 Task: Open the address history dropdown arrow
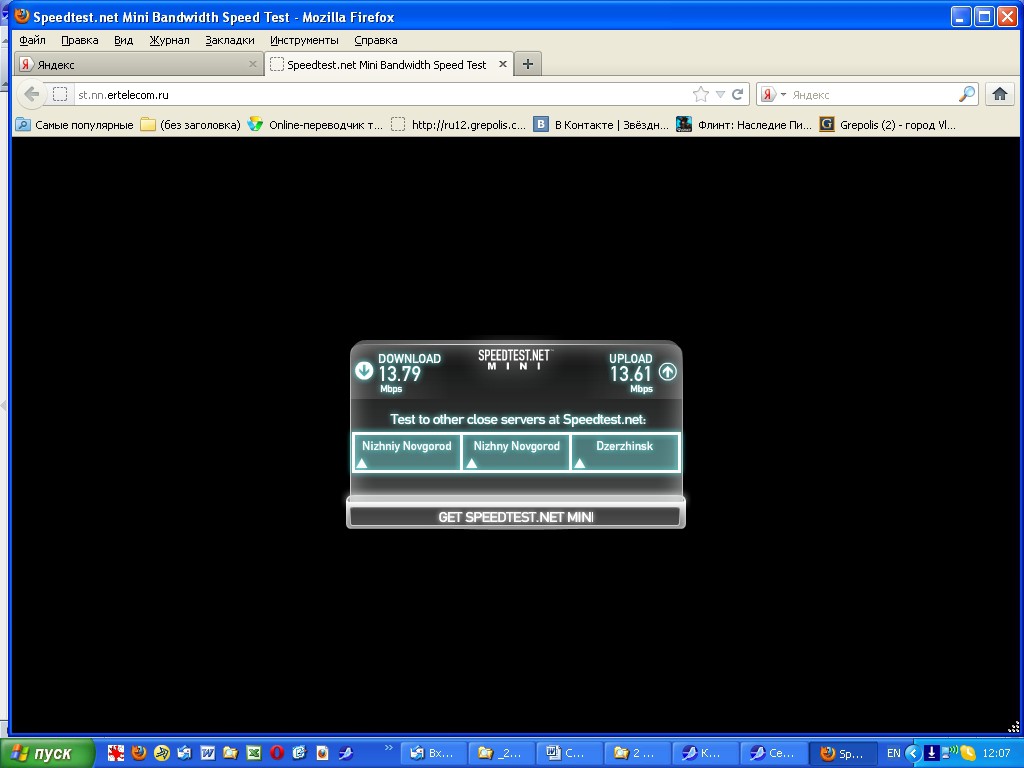pos(720,95)
